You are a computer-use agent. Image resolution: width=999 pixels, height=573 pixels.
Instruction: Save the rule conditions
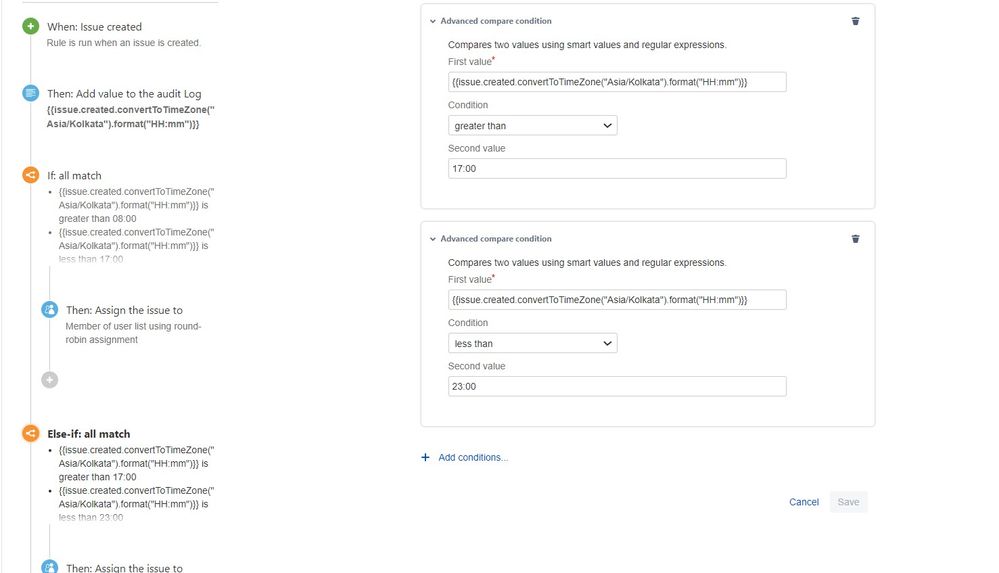tap(848, 502)
